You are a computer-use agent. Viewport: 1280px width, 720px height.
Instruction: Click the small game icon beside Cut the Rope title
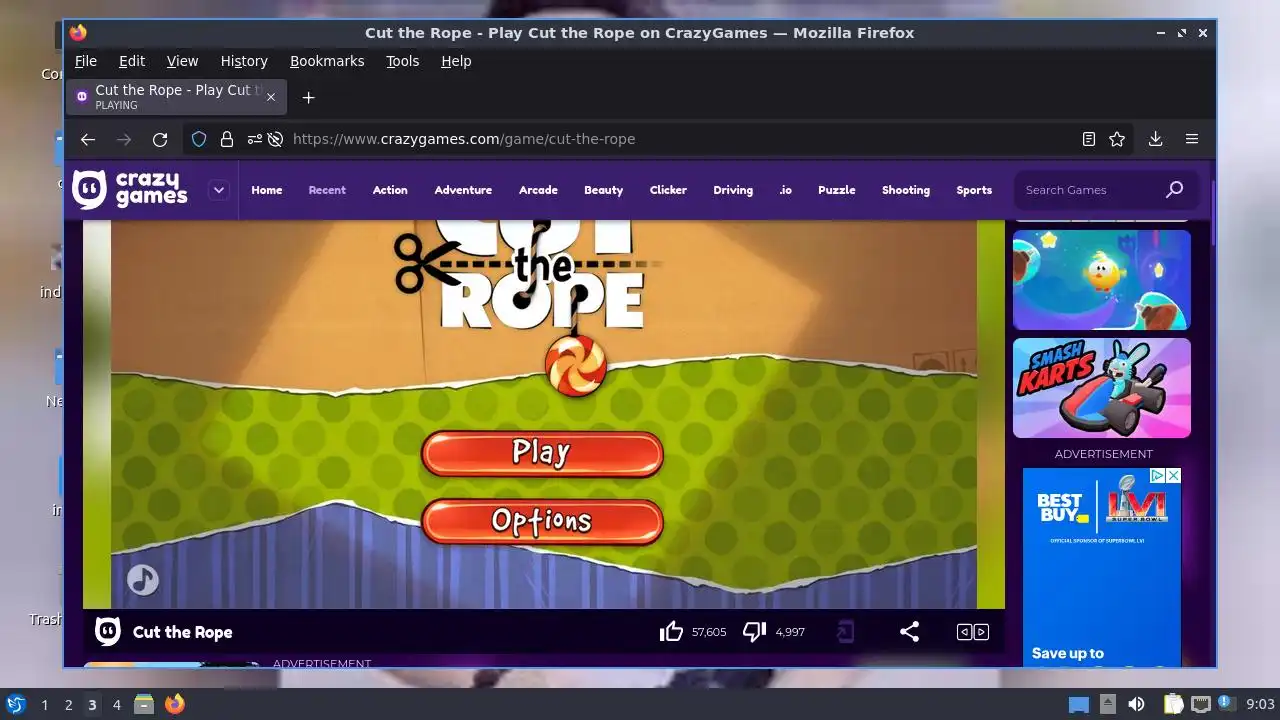click(108, 632)
